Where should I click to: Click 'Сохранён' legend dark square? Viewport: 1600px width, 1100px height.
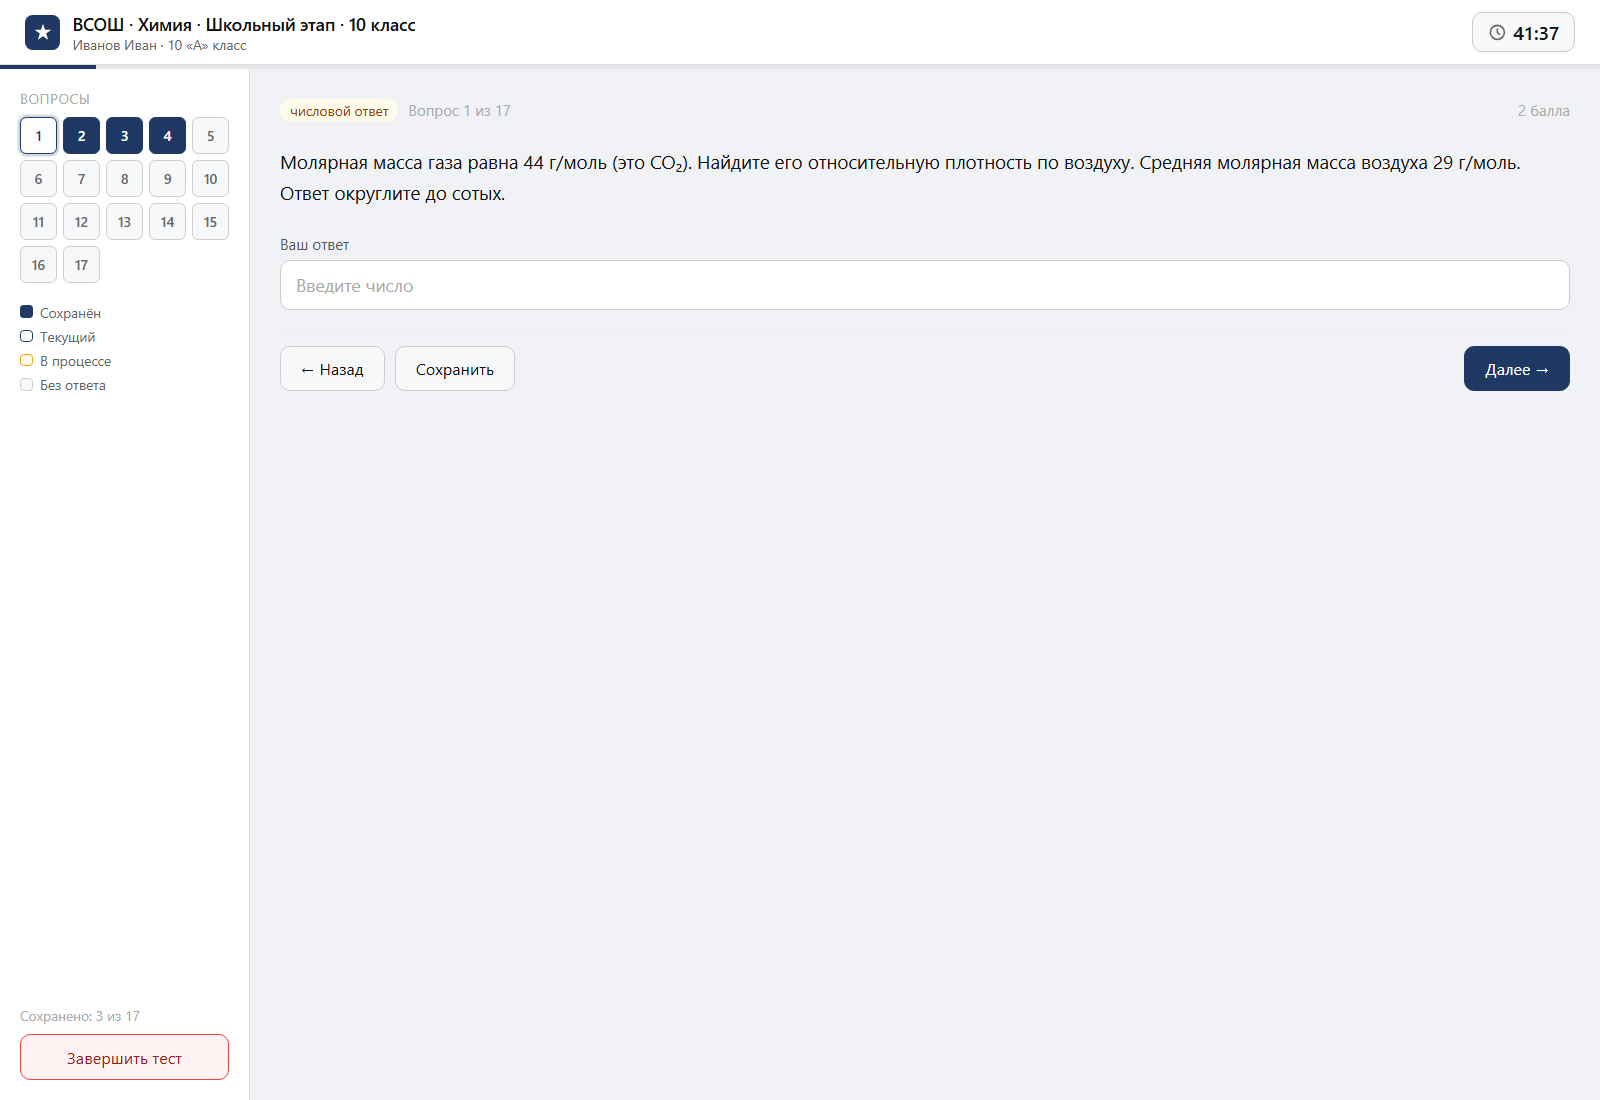click(27, 312)
